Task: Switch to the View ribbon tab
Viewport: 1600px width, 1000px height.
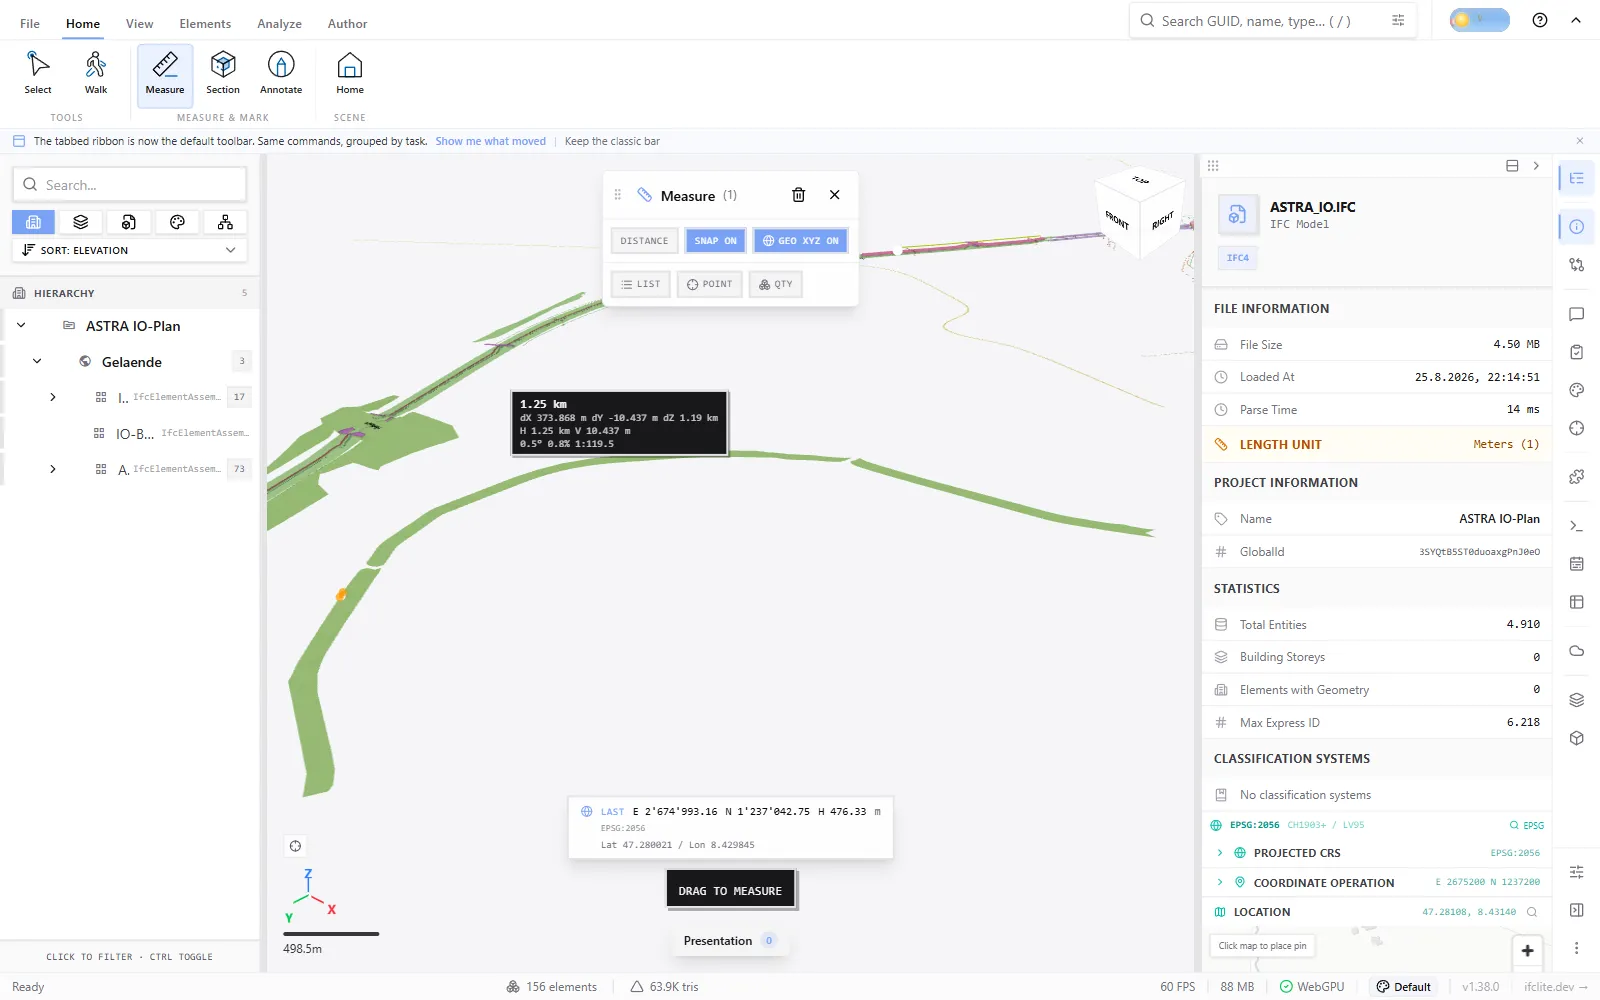Action: (x=140, y=23)
